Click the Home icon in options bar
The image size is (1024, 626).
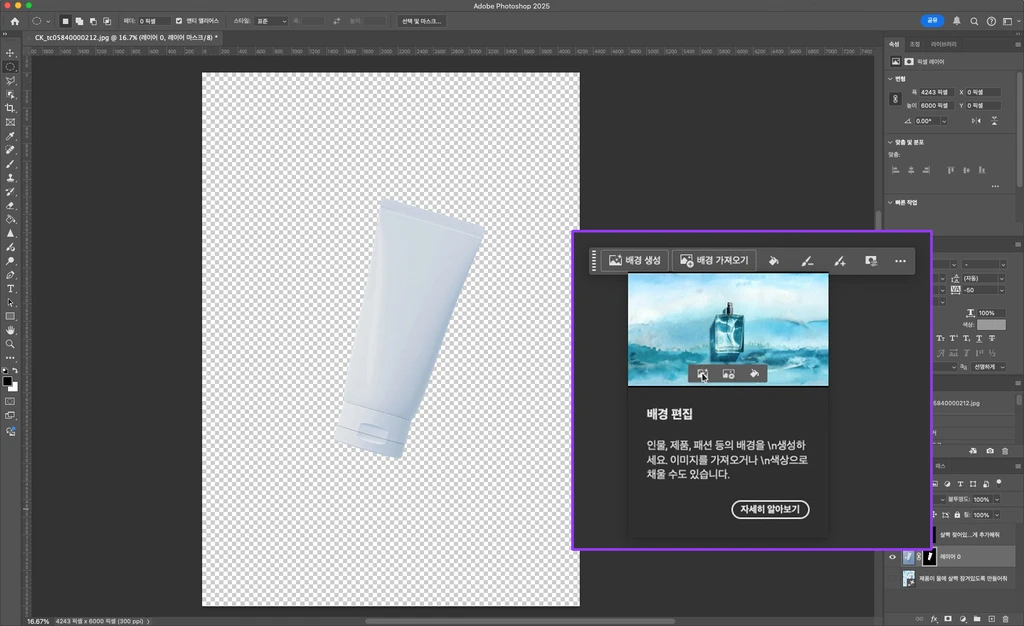(x=14, y=21)
